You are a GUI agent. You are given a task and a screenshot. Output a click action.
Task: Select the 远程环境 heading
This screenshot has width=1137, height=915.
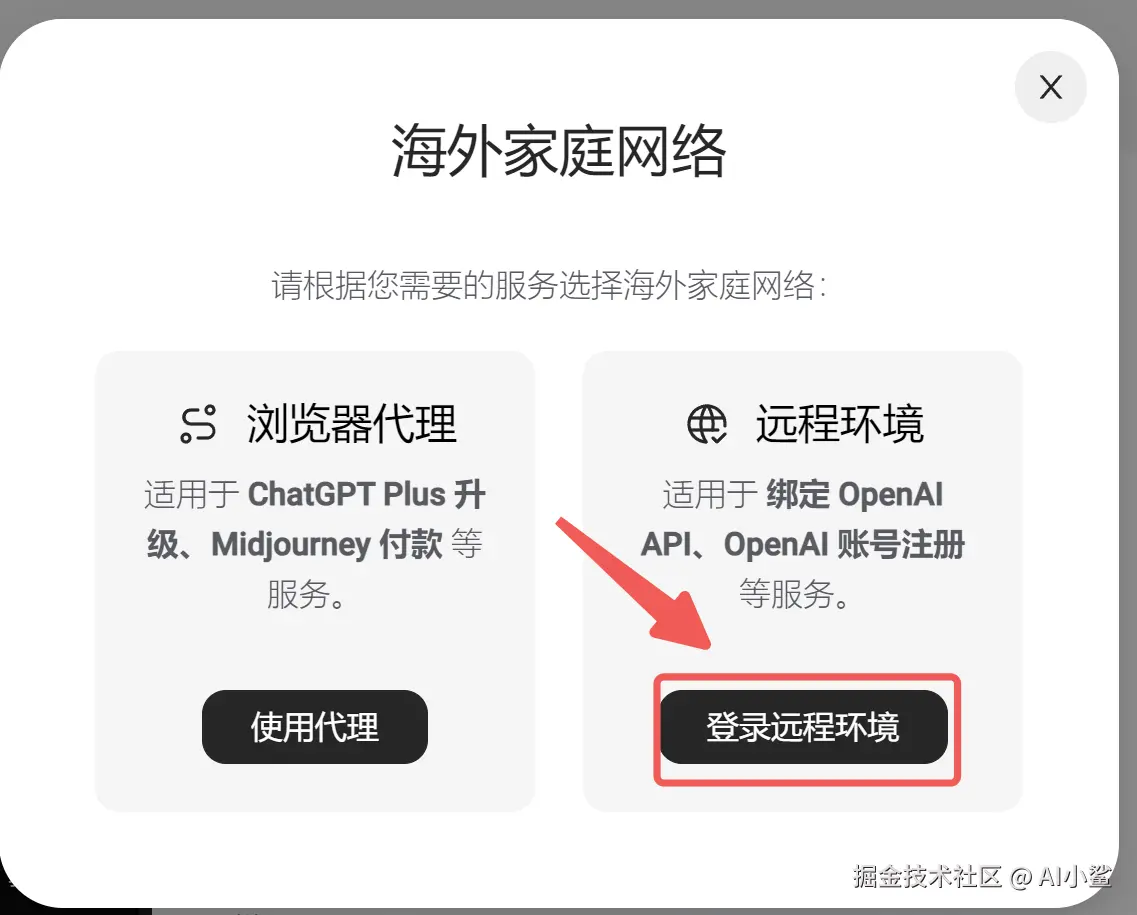pyautogui.click(x=840, y=423)
